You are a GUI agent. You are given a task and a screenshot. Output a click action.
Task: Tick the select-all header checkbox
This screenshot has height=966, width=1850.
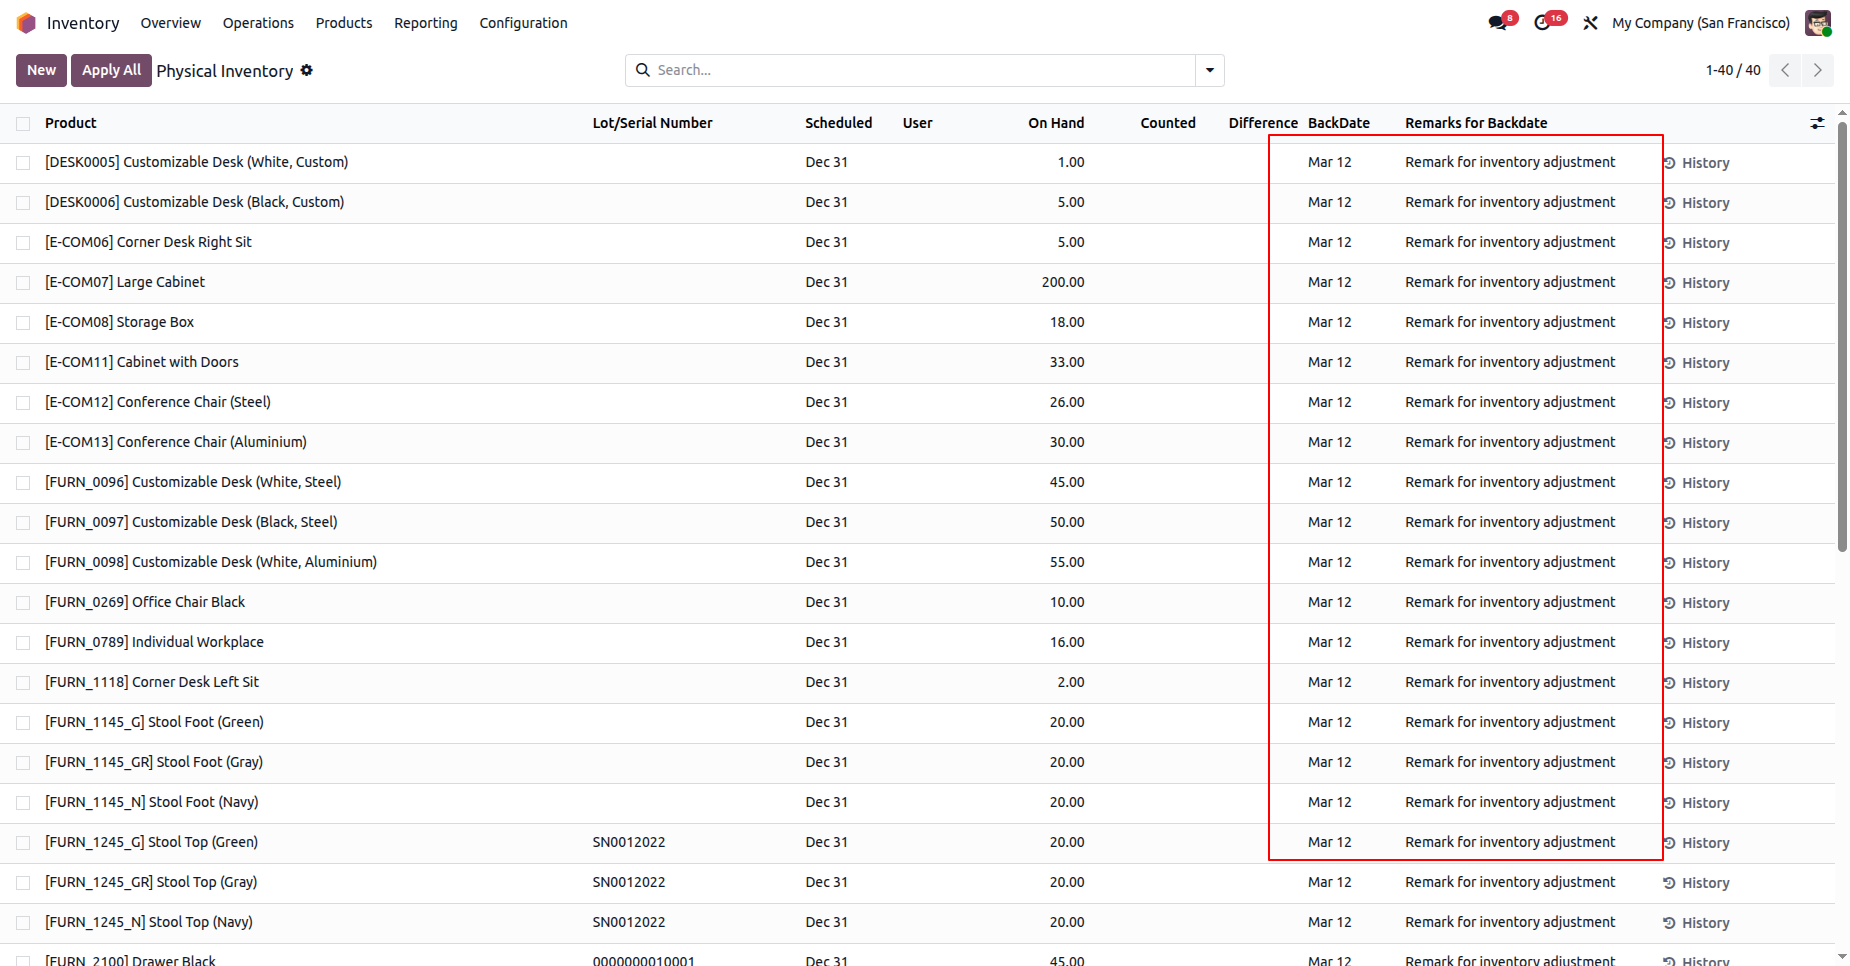point(23,123)
